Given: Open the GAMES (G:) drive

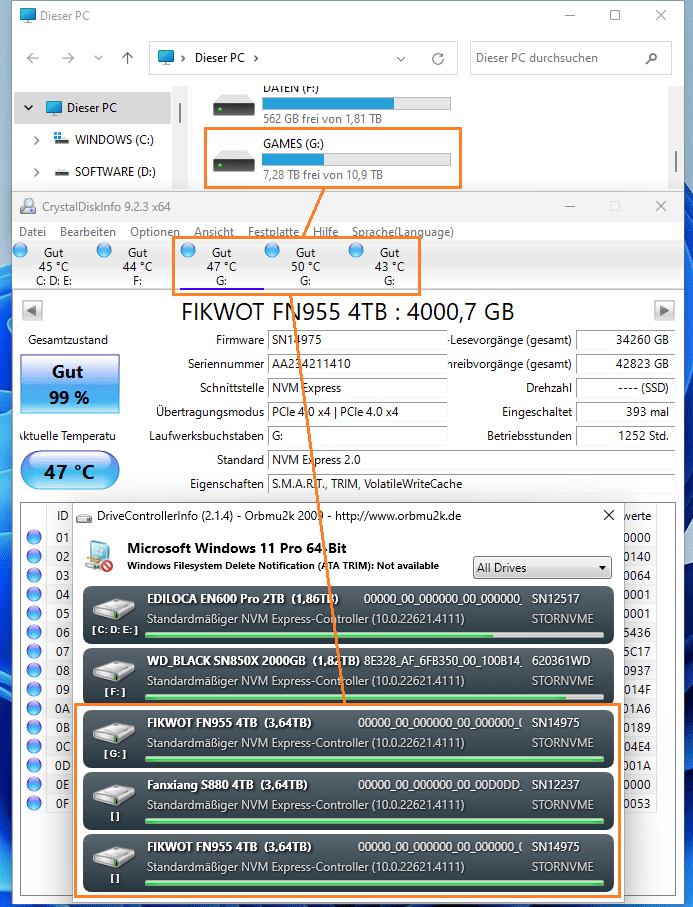Looking at the screenshot, I should (333, 158).
